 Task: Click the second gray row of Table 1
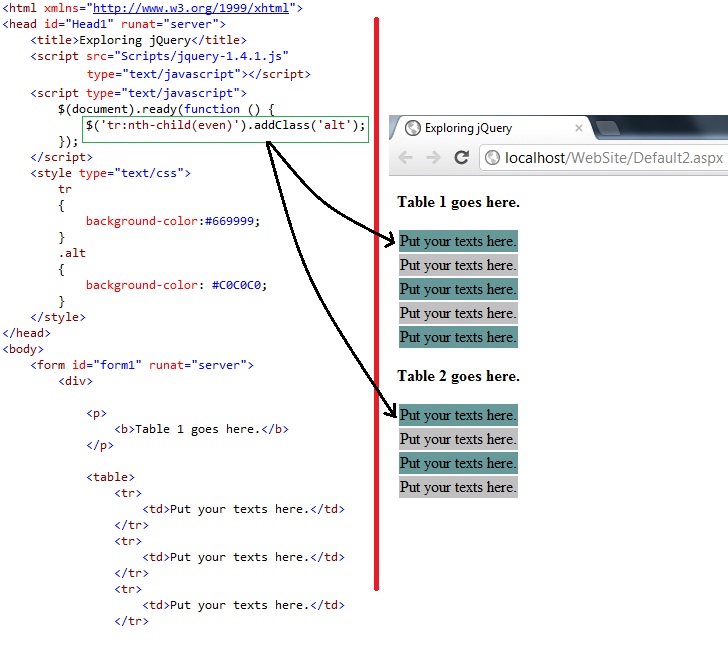click(x=458, y=265)
